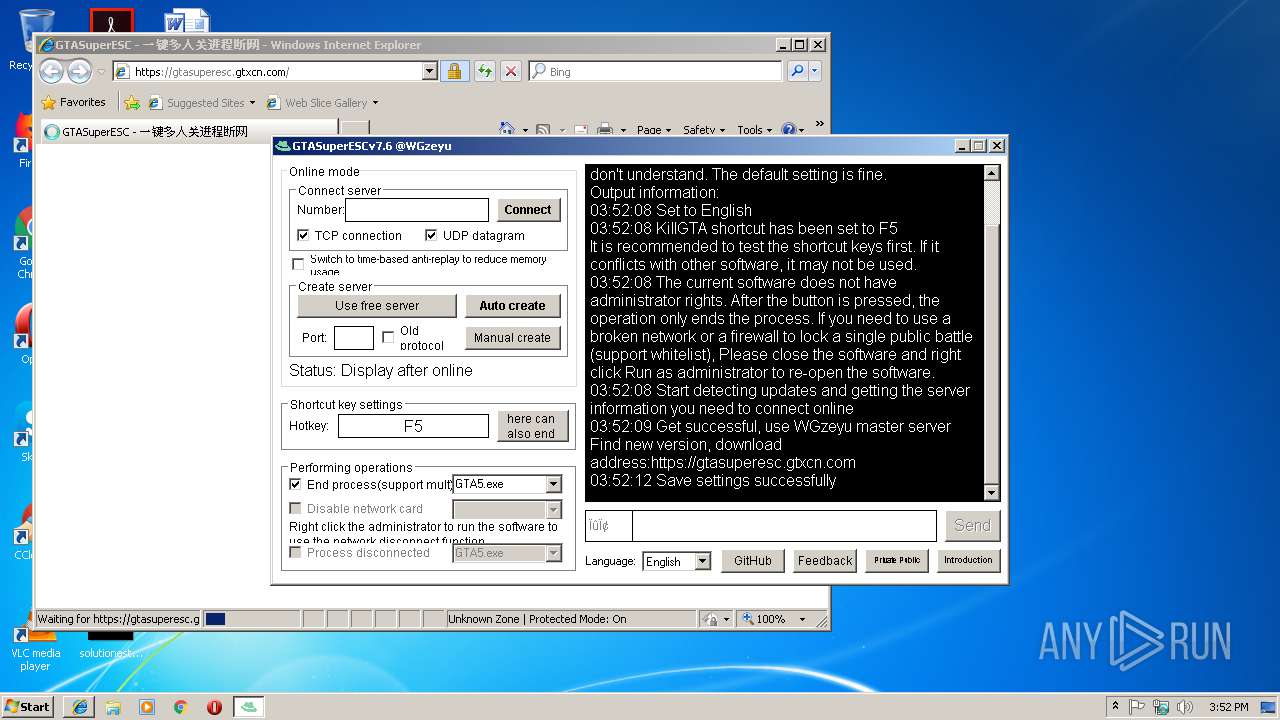Click the log panel scrollbar up arrow
This screenshot has height=720, width=1280.
pyautogui.click(x=992, y=173)
